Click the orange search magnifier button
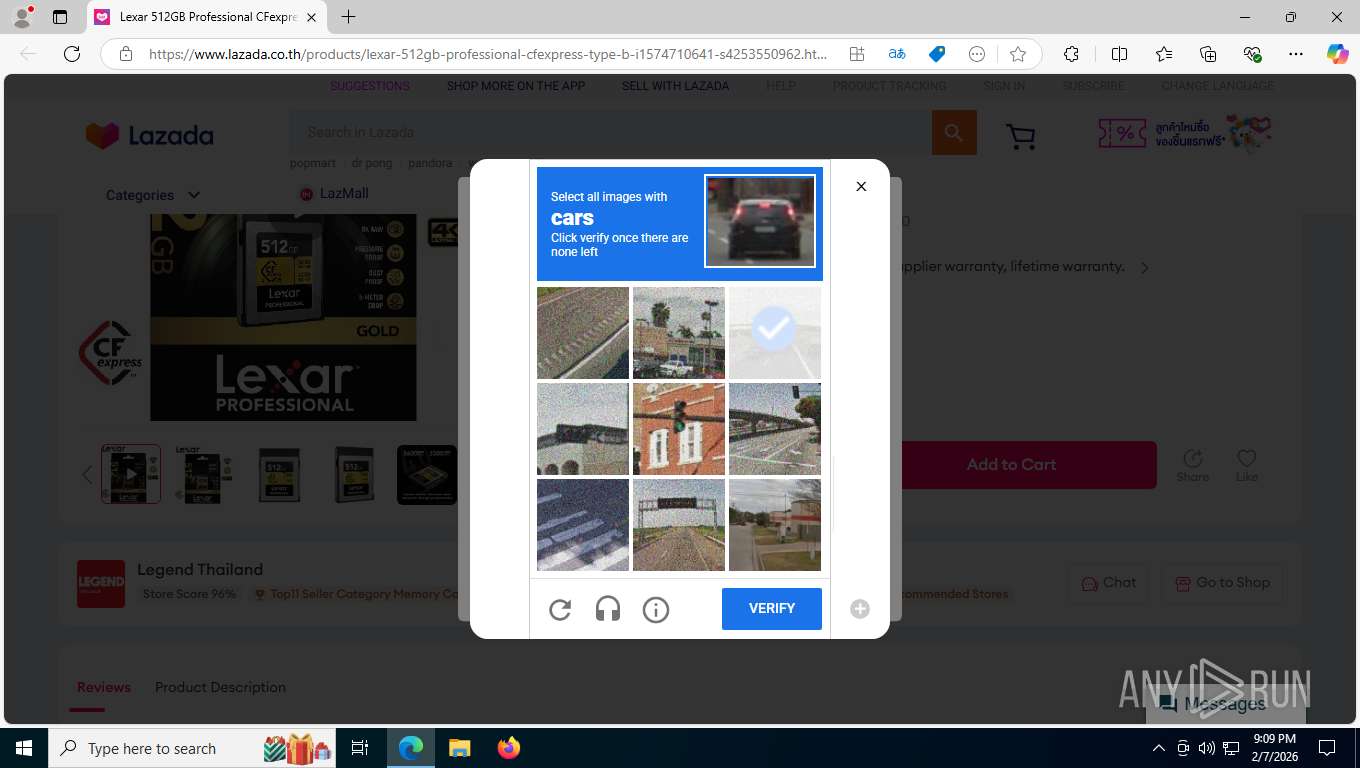This screenshot has height=768, width=1360. coord(954,132)
